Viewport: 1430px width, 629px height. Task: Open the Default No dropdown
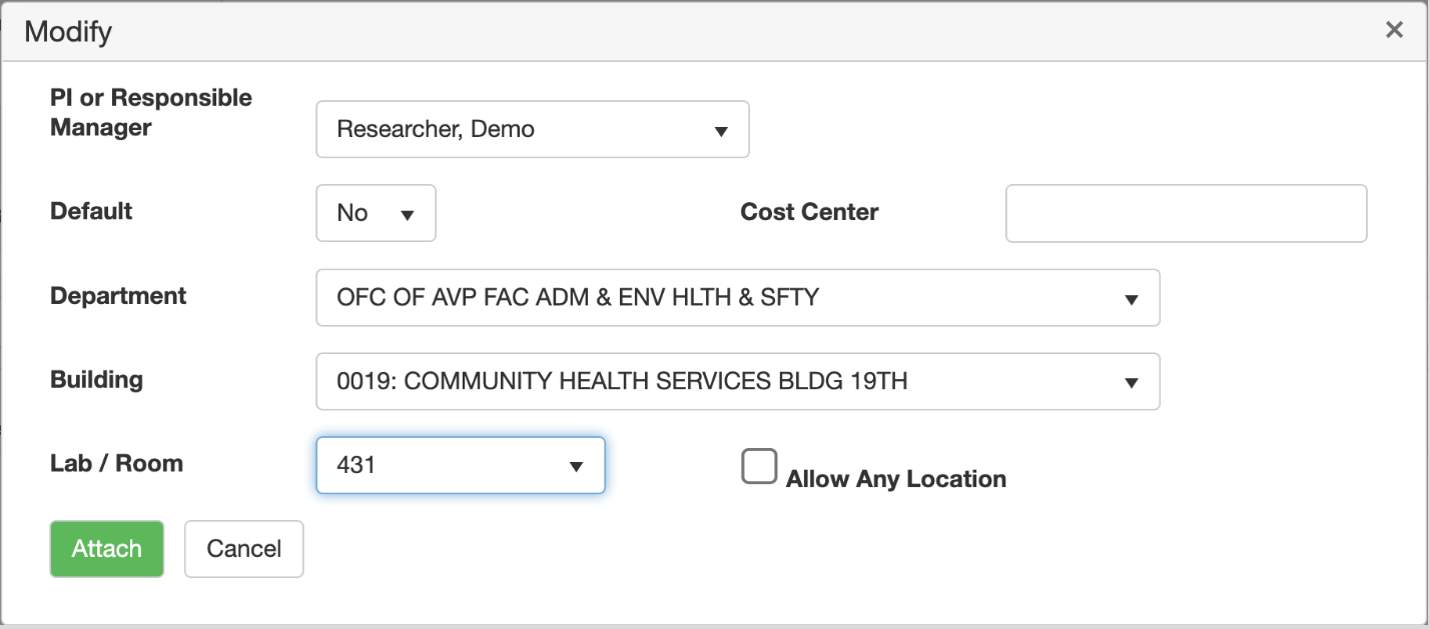(376, 213)
